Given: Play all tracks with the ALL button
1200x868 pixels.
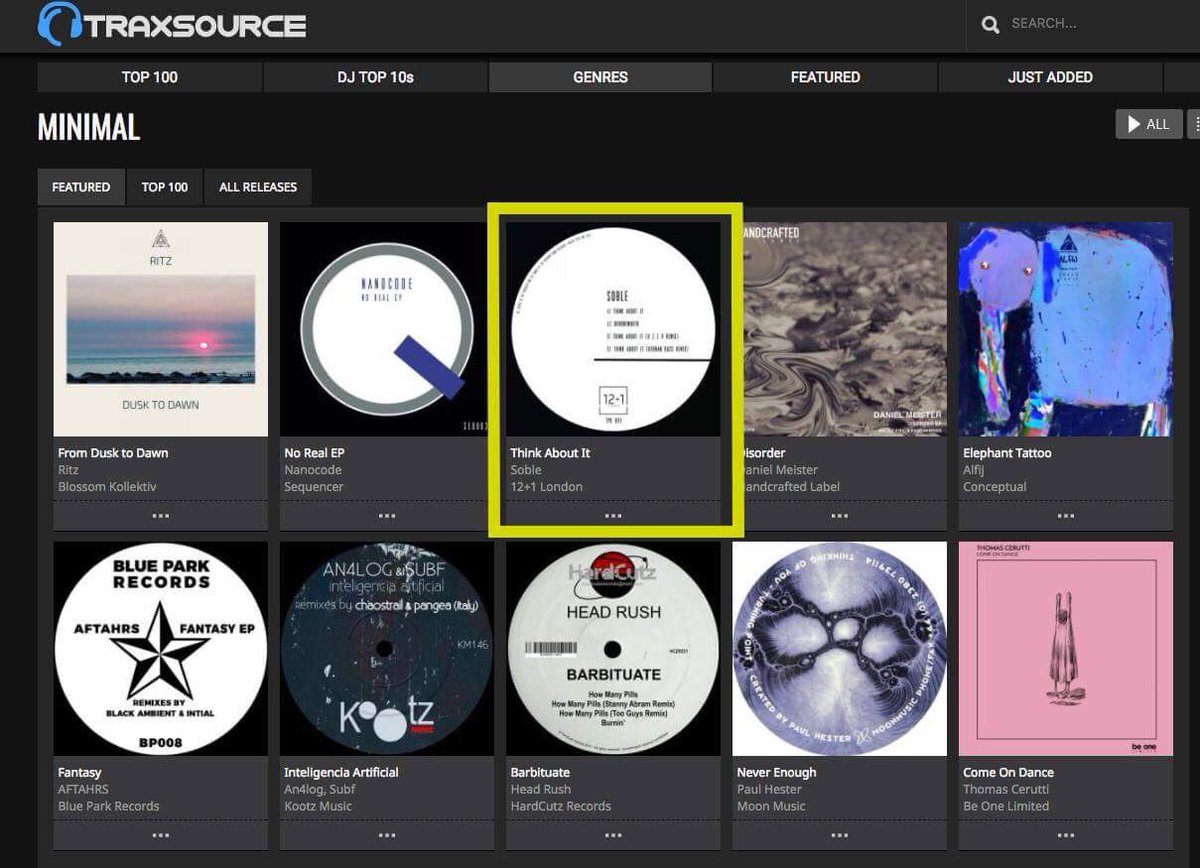Looking at the screenshot, I should click(x=1149, y=124).
